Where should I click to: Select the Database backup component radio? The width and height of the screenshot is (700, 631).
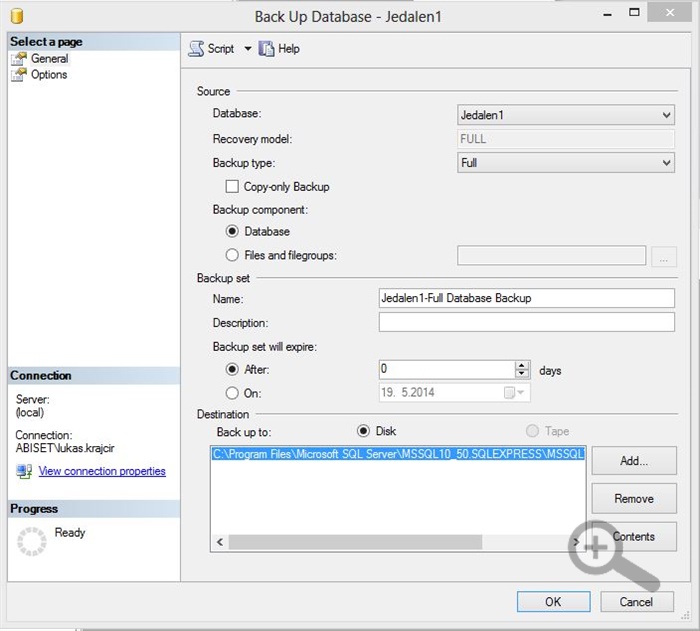tap(232, 231)
